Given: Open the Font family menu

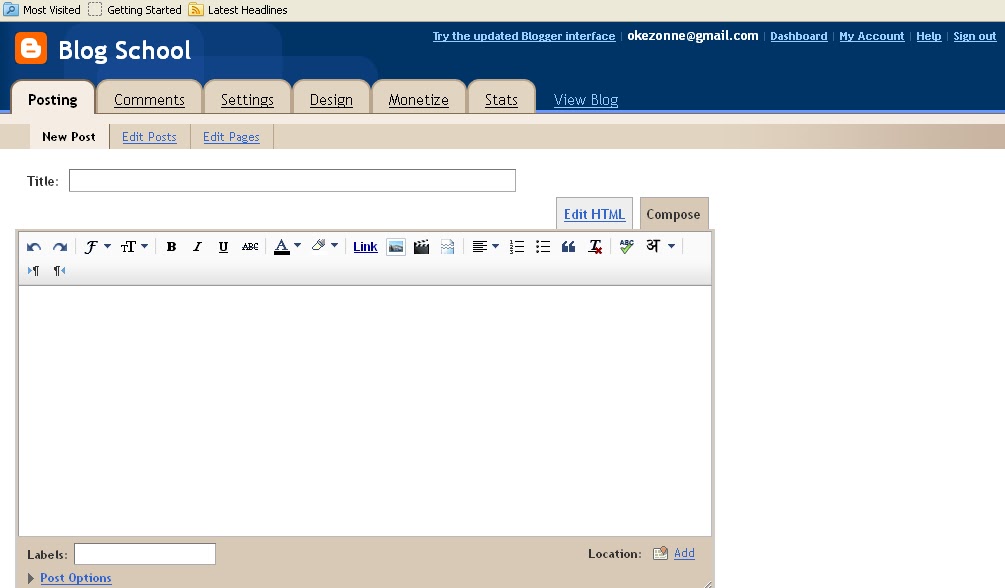Looking at the screenshot, I should point(97,246).
